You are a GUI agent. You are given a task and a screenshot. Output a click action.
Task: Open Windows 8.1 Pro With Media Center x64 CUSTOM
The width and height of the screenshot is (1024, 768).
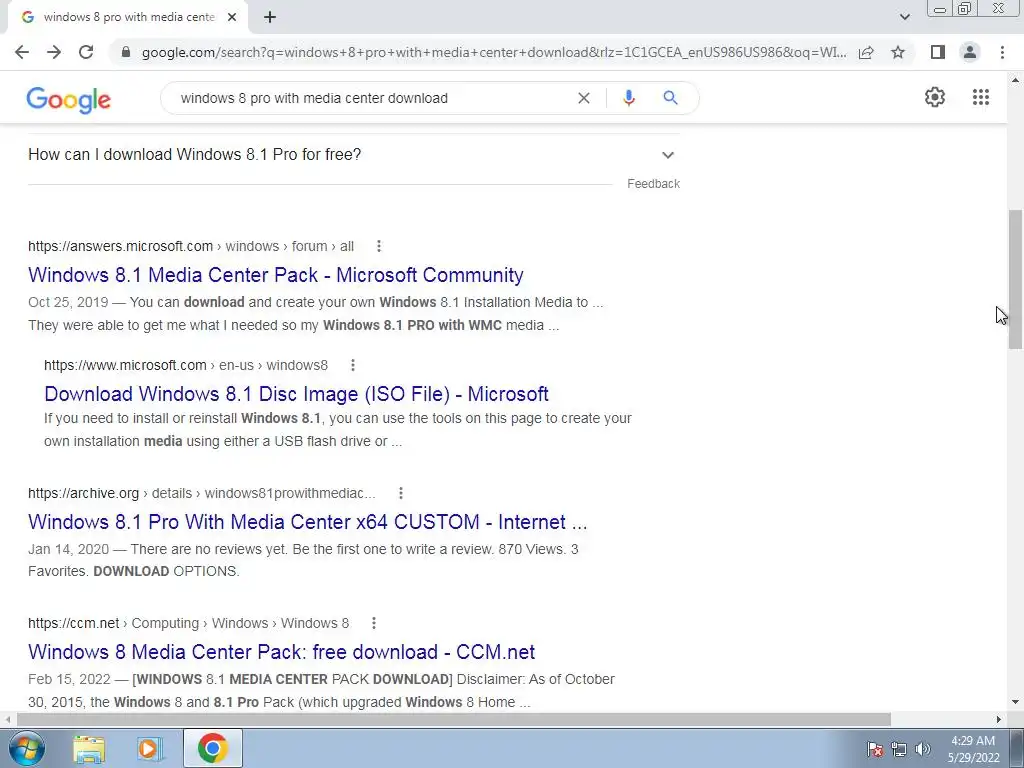click(x=308, y=522)
